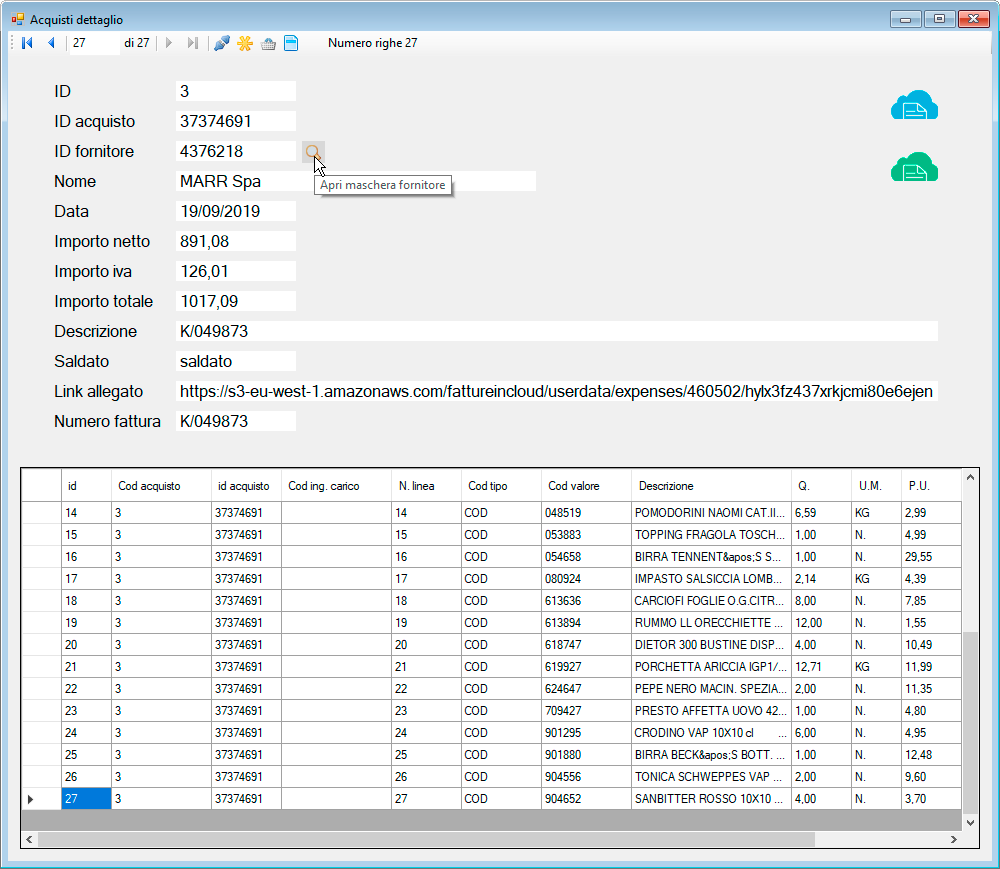Sort grid by id acquisto header
The width and height of the screenshot is (1000, 869).
click(x=246, y=486)
